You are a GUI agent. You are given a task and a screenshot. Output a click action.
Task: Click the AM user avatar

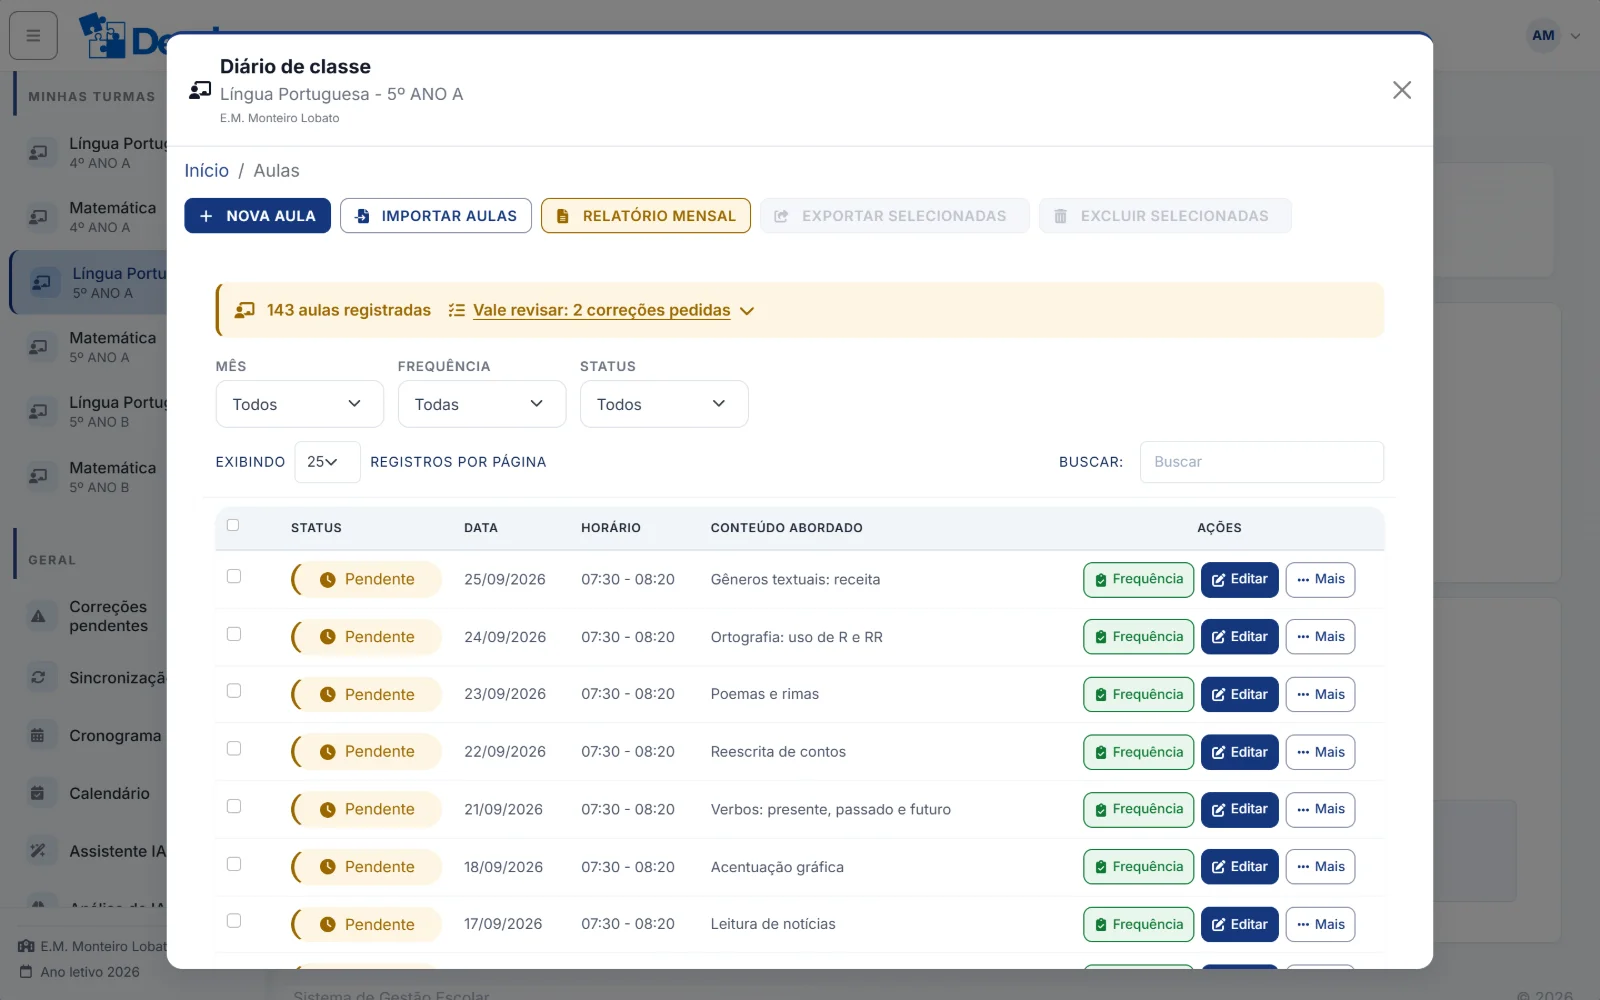[1543, 36]
